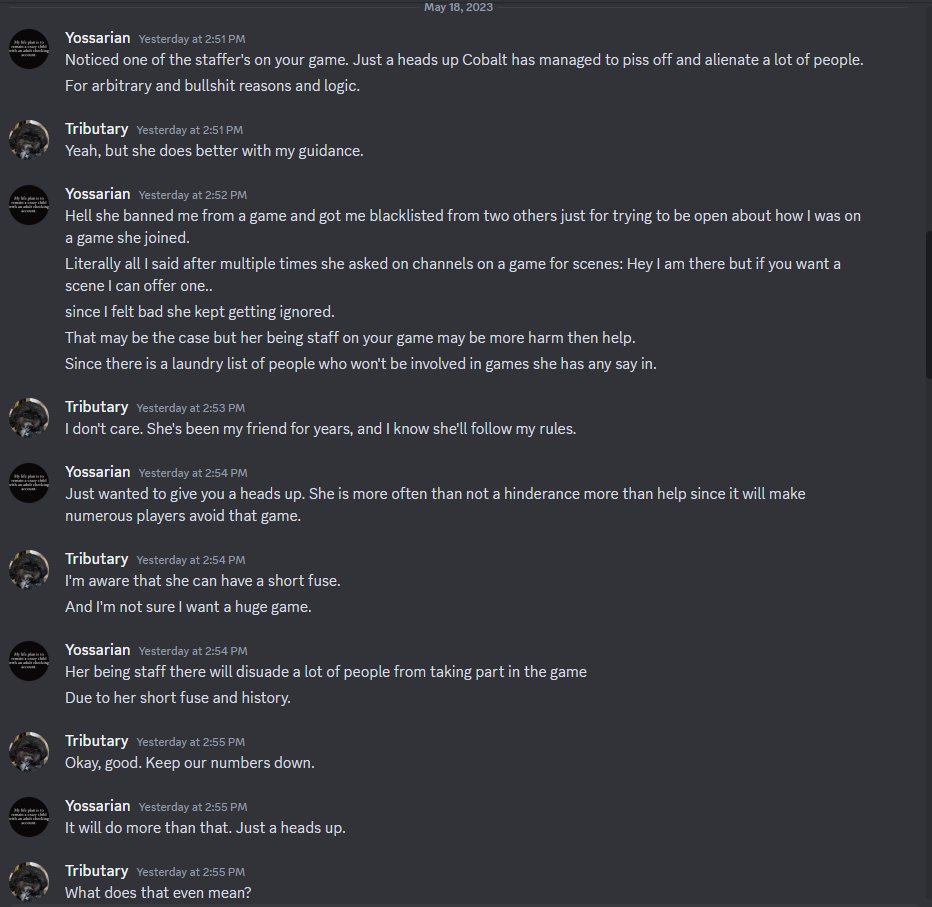Click Tributary's avatar beside "Yeah, but she does better"
Image resolution: width=932 pixels, height=907 pixels.
tap(29, 139)
